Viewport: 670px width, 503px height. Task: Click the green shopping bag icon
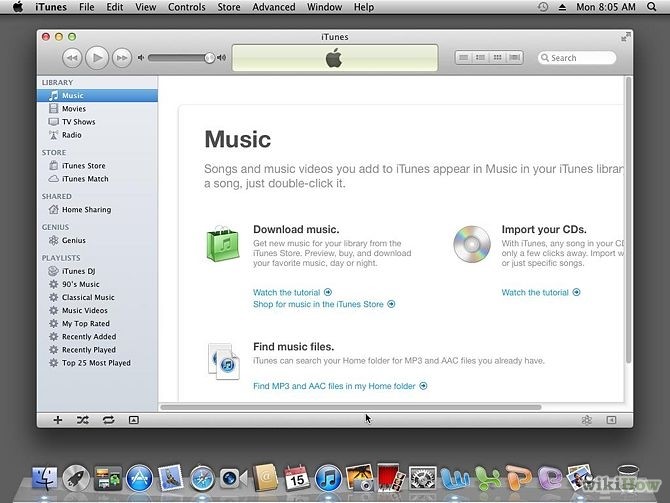223,244
